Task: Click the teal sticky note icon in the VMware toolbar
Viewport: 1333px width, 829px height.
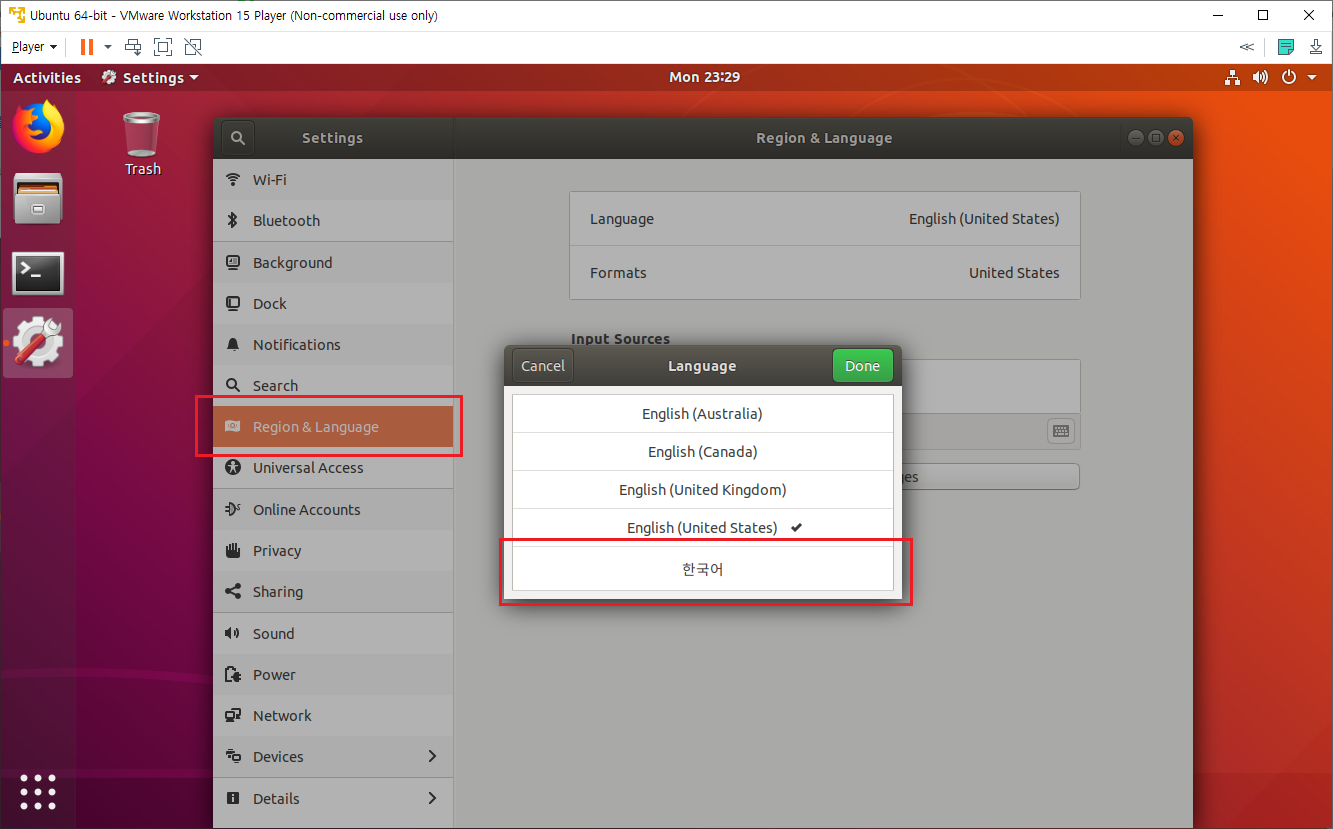Action: (x=1286, y=47)
